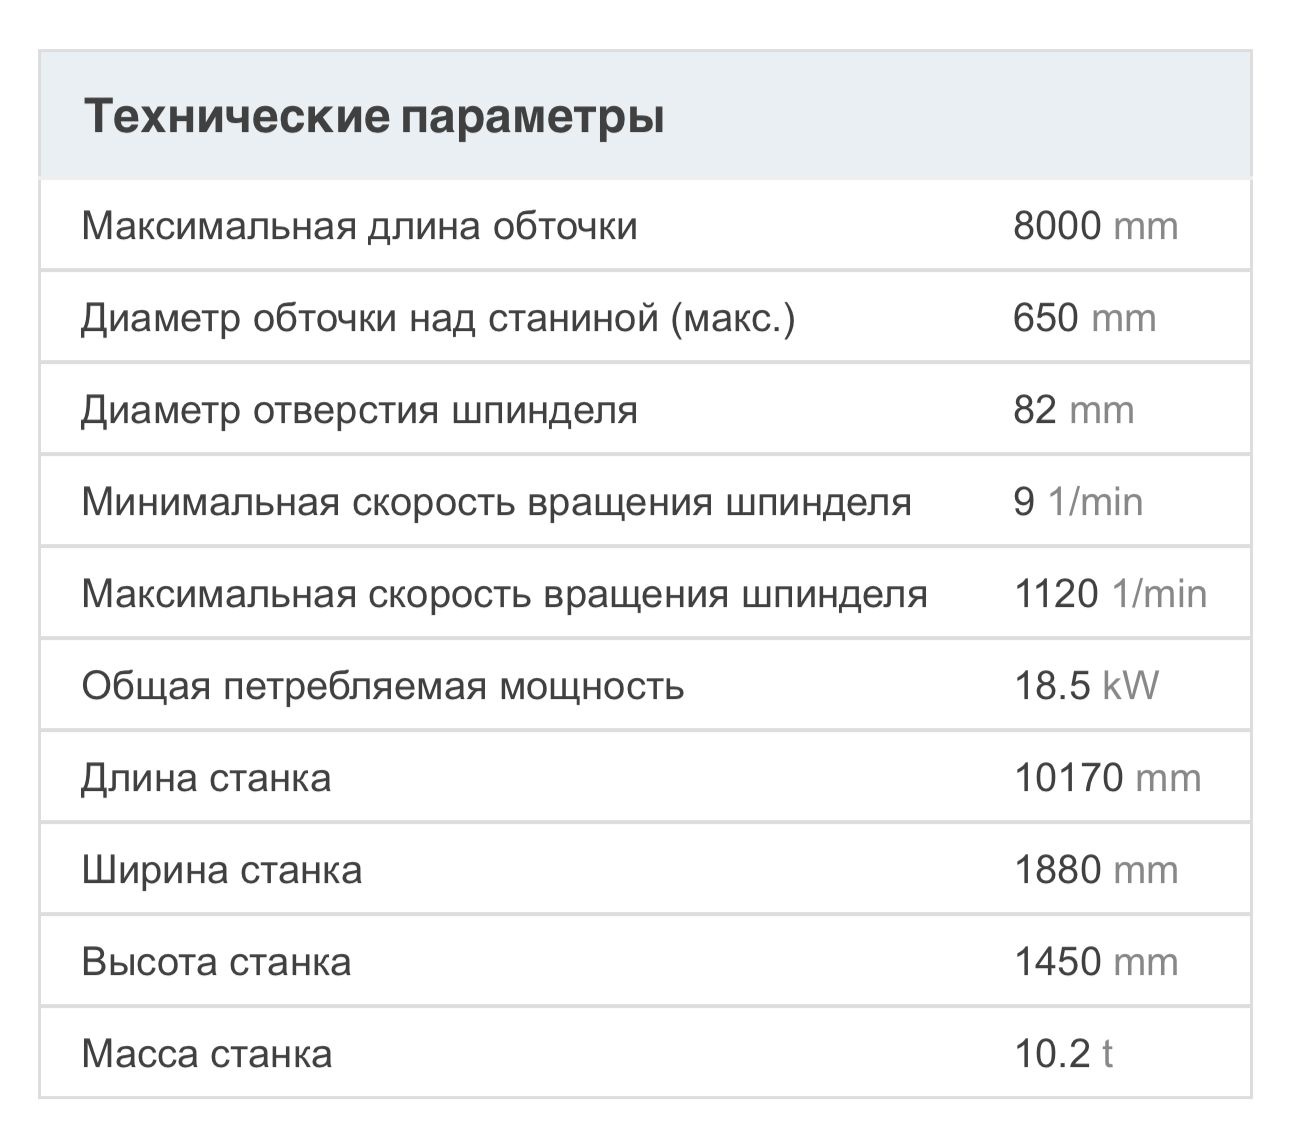Viewport: 1290px width, 1140px height.
Task: Select "Максимальная скорость вращения шпинделя" label
Action: pos(504,594)
